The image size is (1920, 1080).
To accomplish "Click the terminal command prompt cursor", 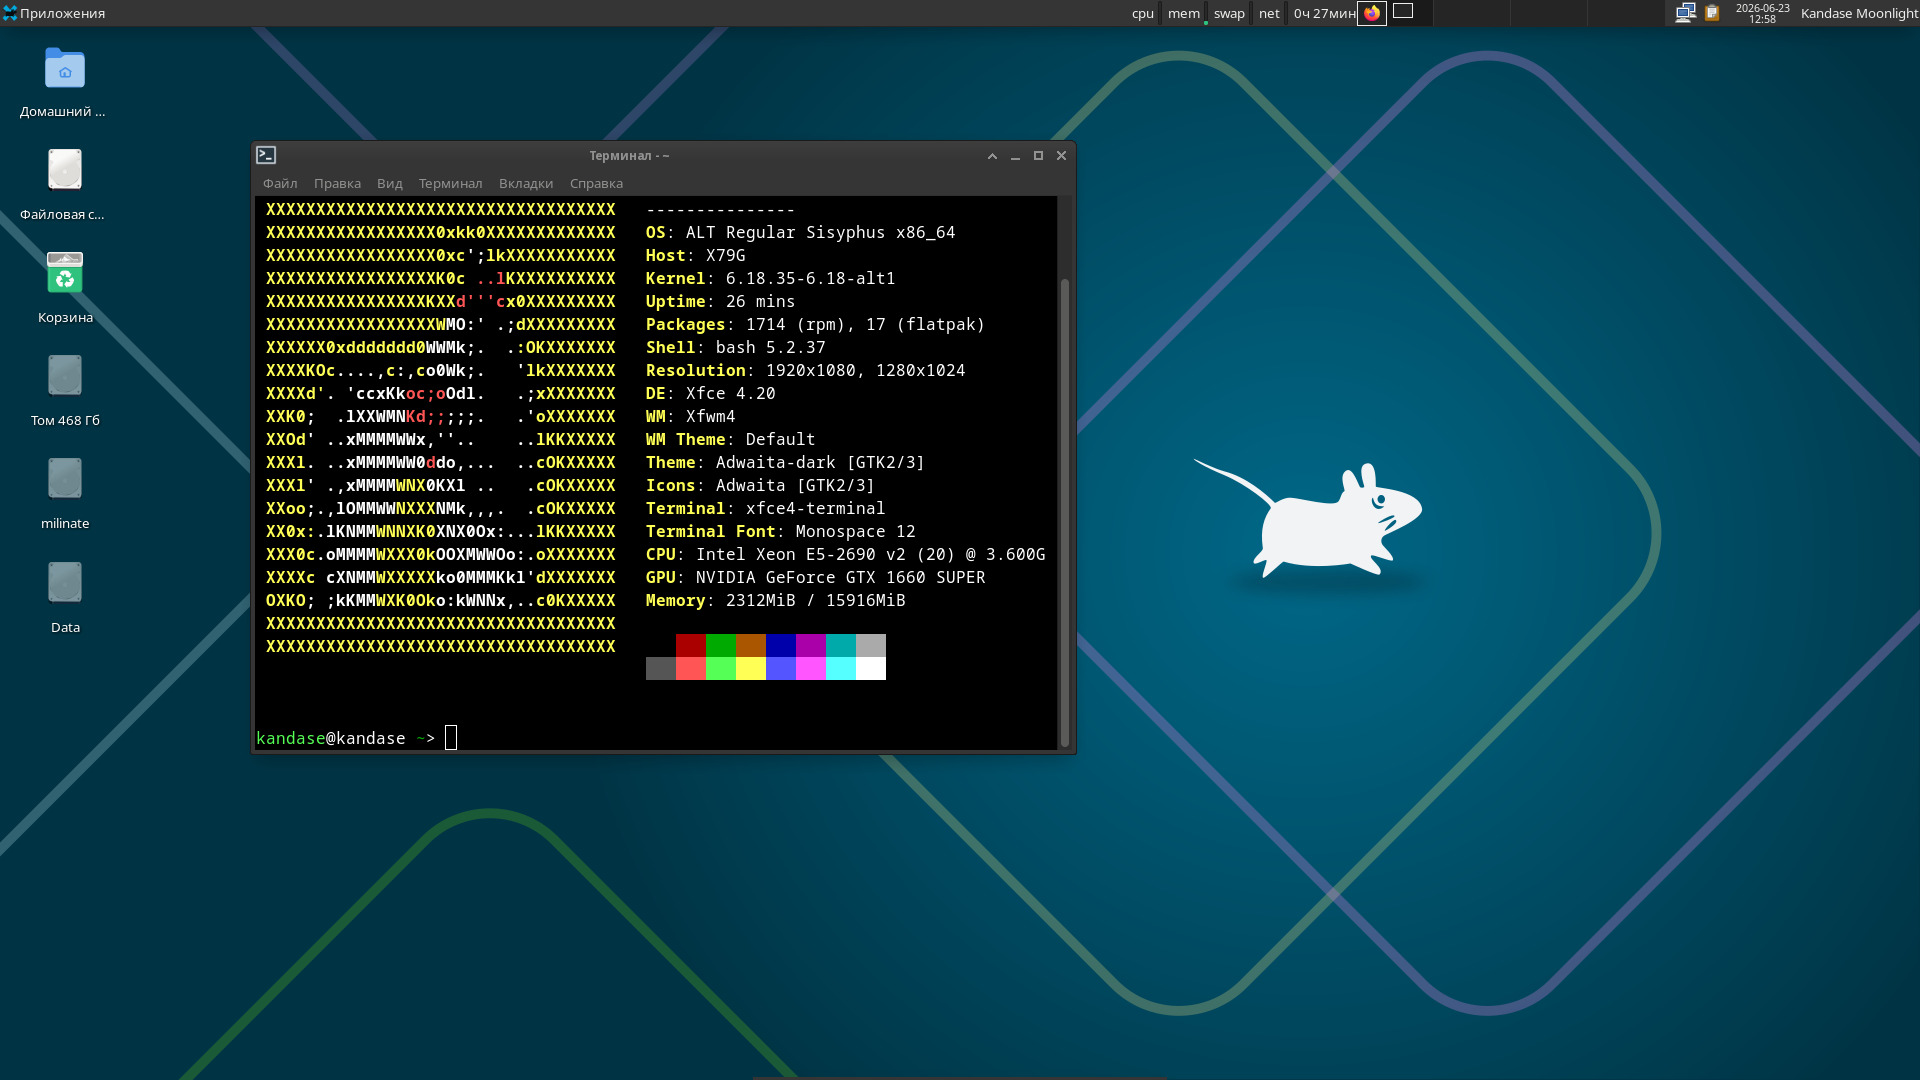I will click(x=451, y=738).
